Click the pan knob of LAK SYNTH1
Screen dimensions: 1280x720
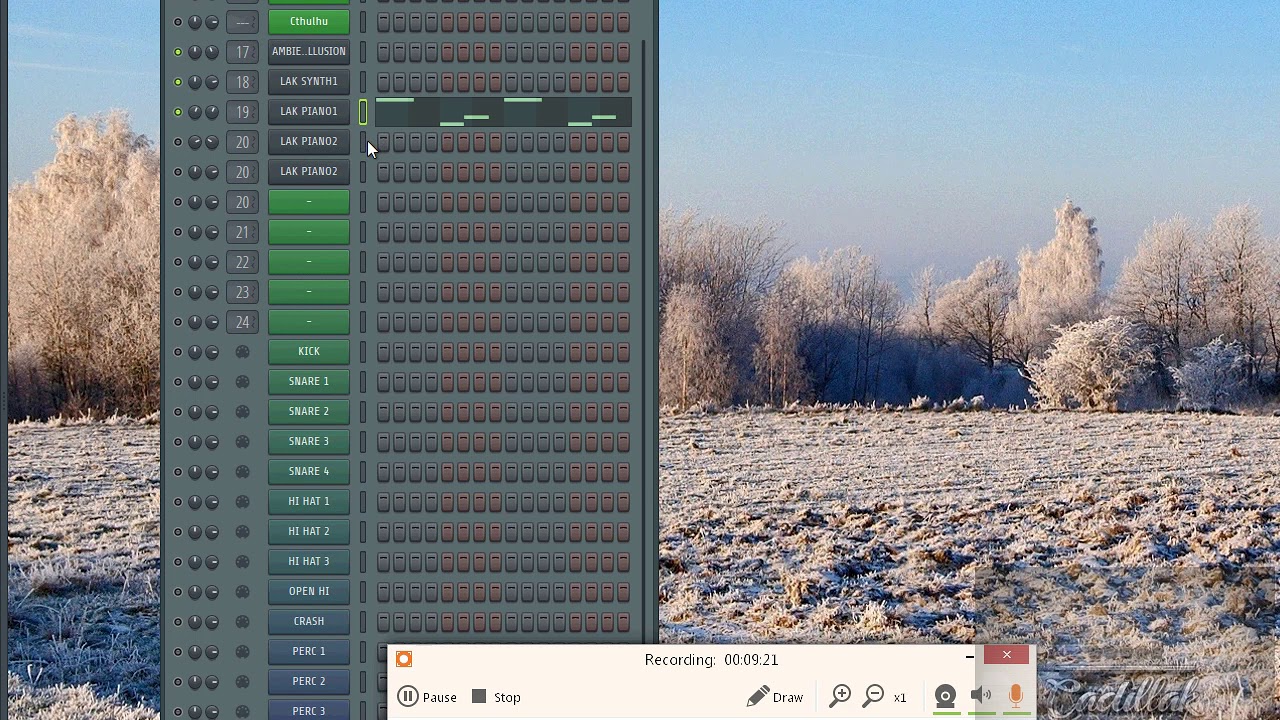point(195,82)
